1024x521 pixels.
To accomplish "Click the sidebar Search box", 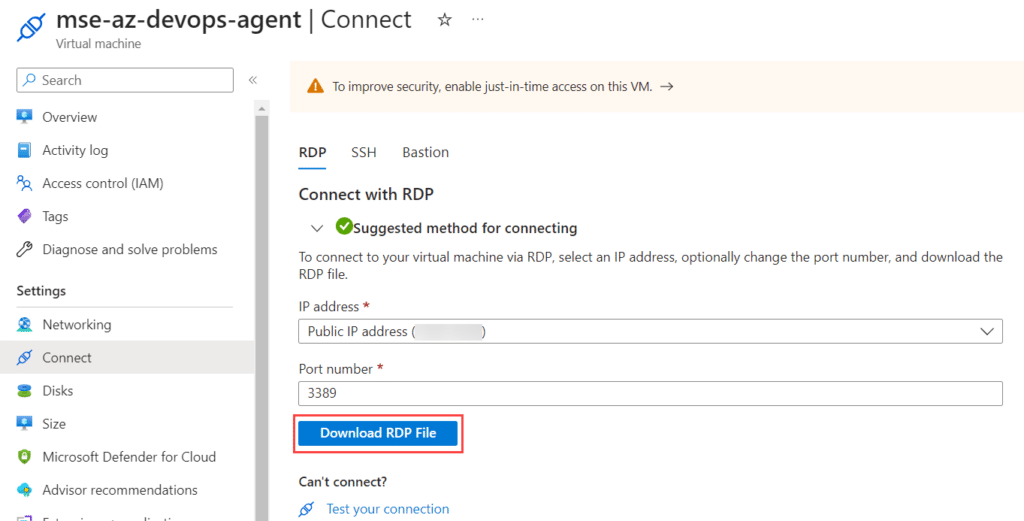I will tap(125, 80).
